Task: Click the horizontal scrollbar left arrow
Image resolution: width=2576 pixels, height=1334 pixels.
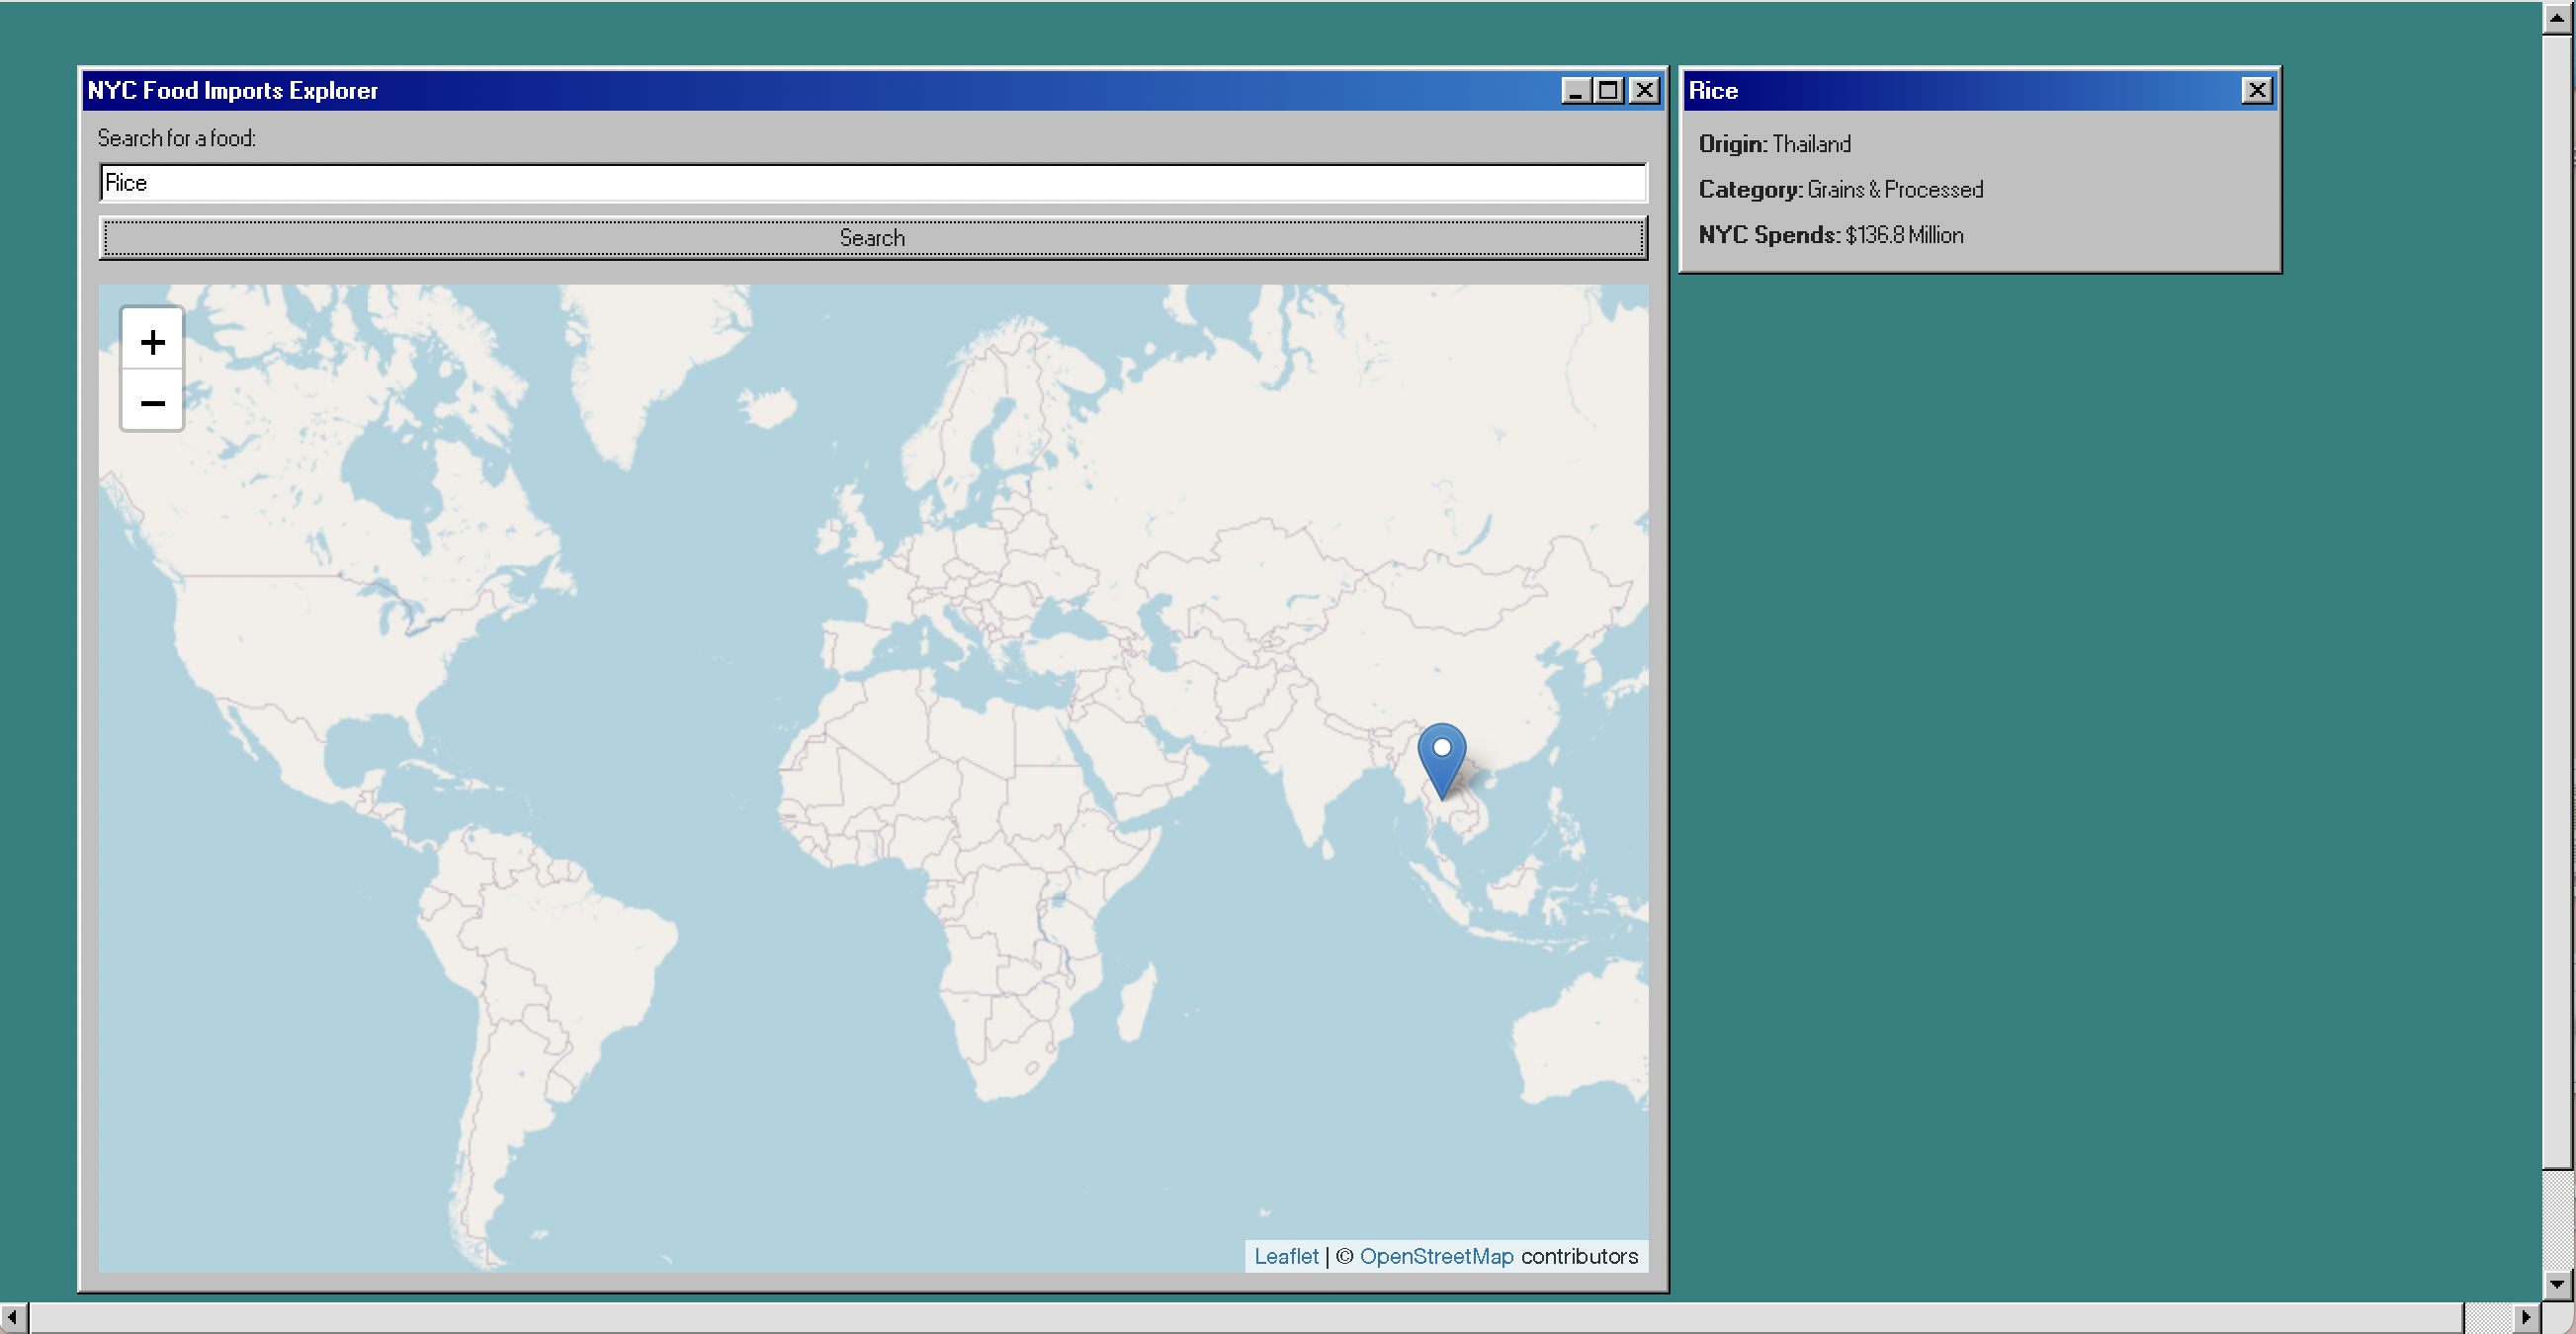Action: coord(12,1317)
